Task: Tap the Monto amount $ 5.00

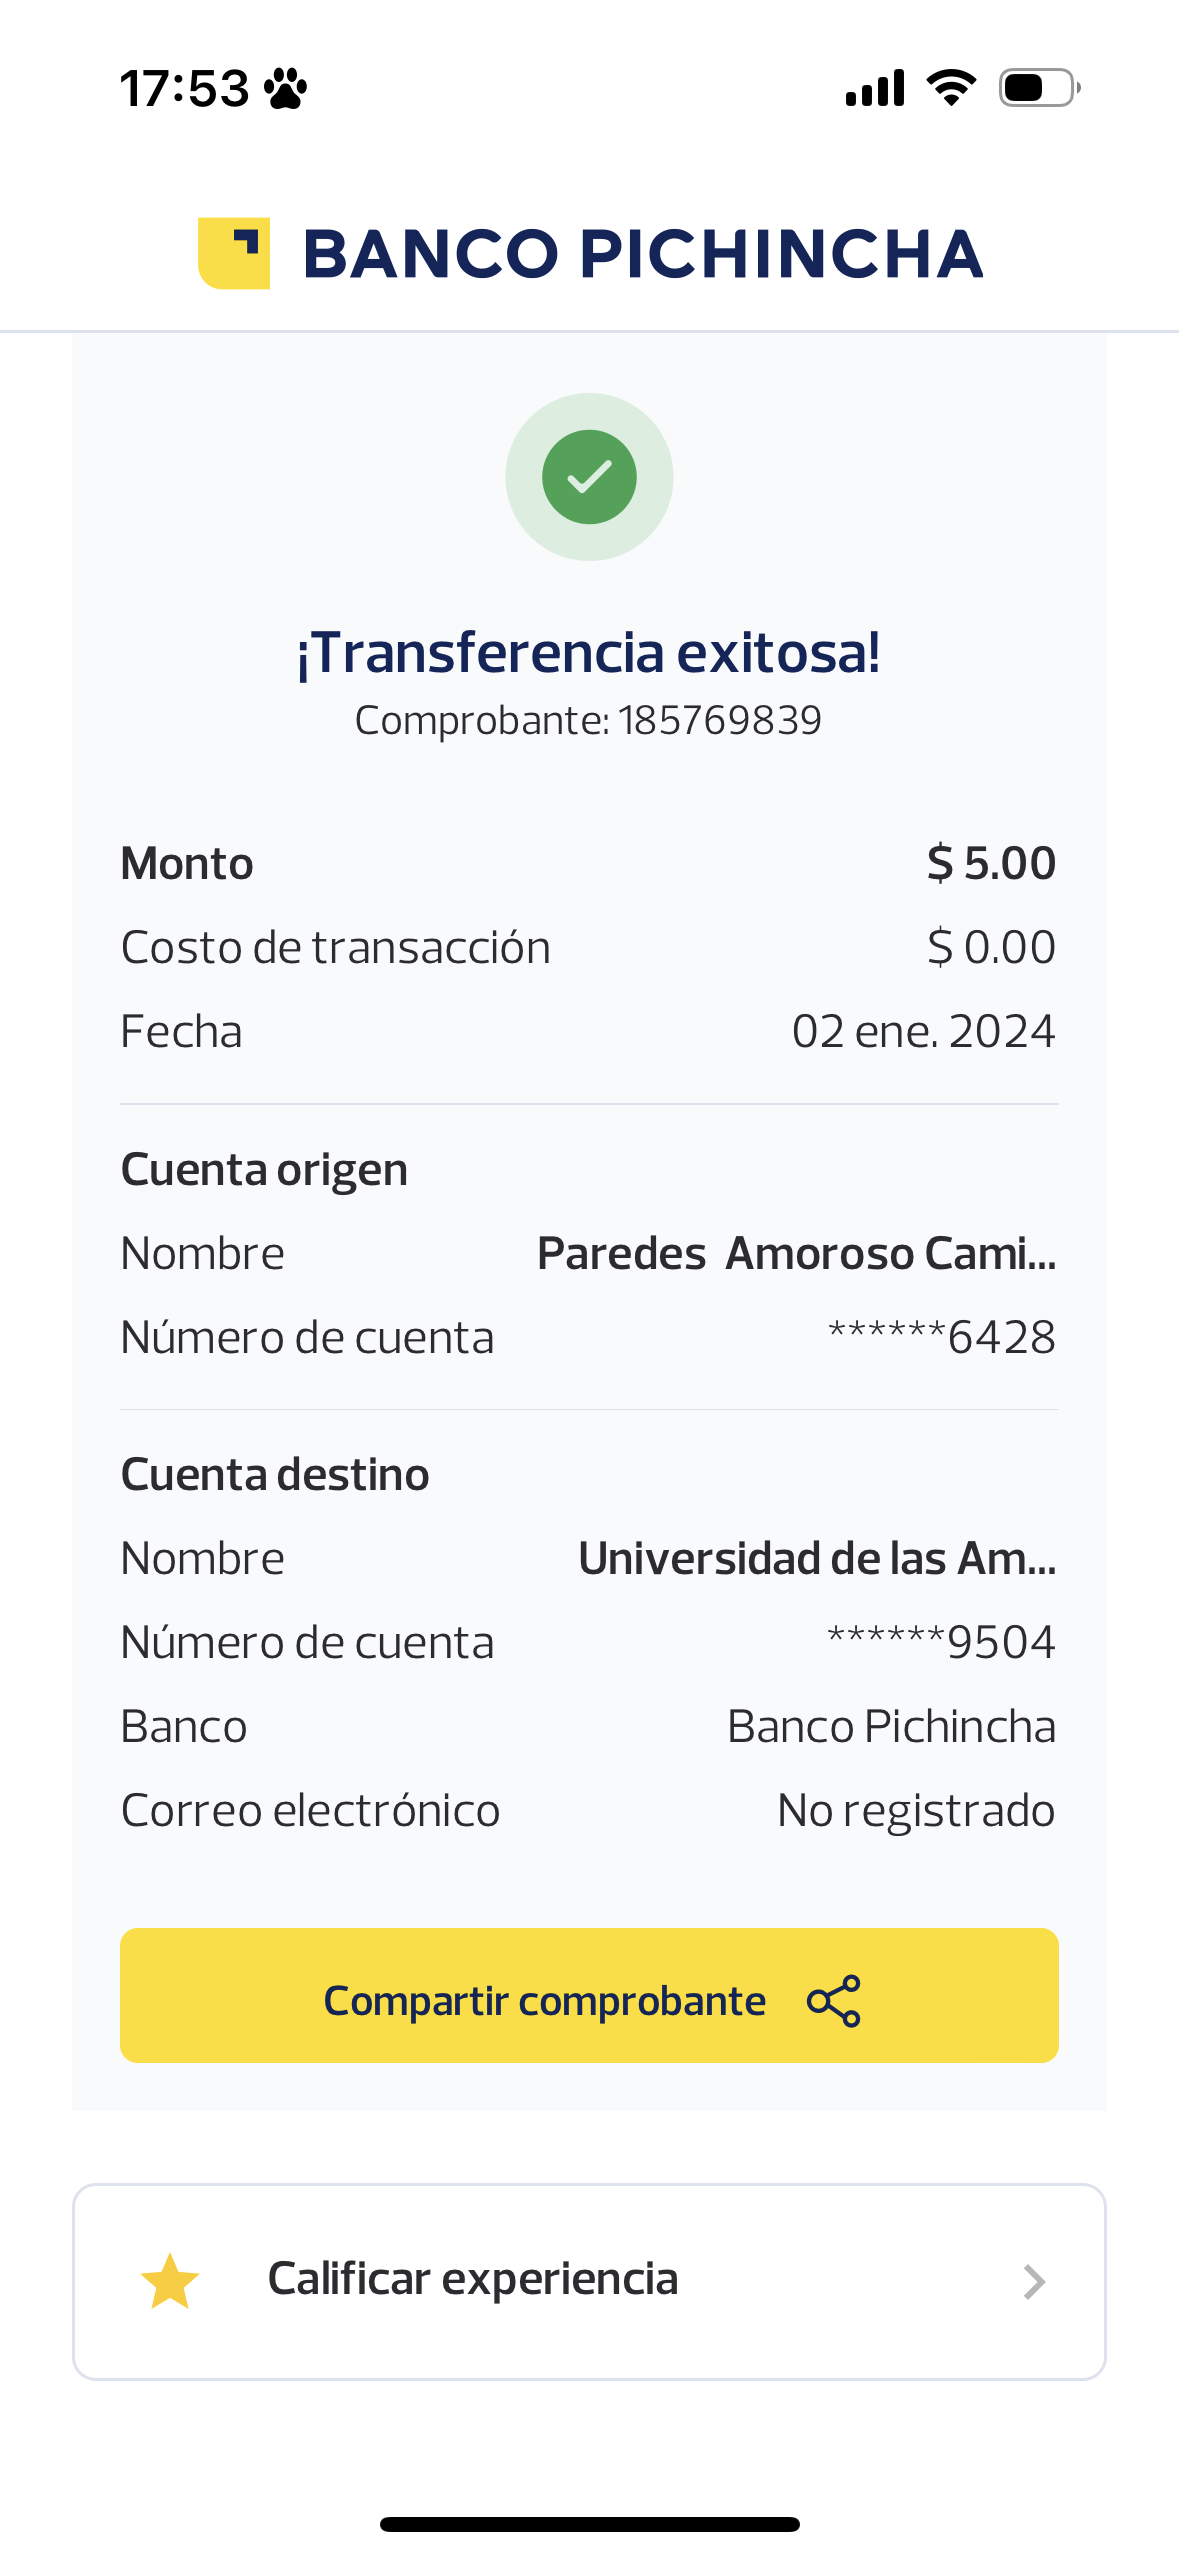Action: 991,863
